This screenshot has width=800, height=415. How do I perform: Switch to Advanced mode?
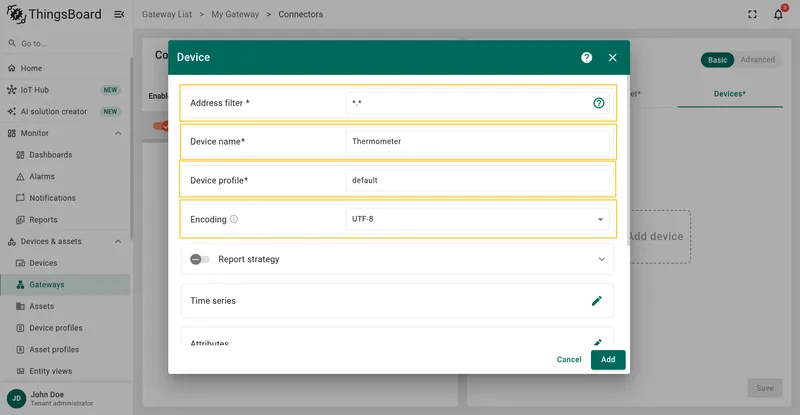pos(758,60)
